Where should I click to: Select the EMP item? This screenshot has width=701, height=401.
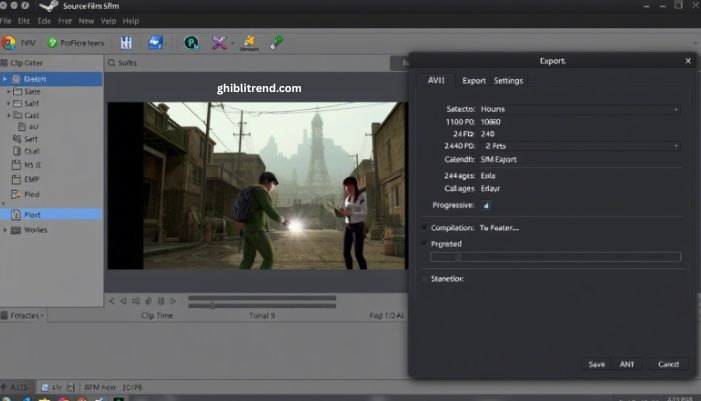point(26,179)
